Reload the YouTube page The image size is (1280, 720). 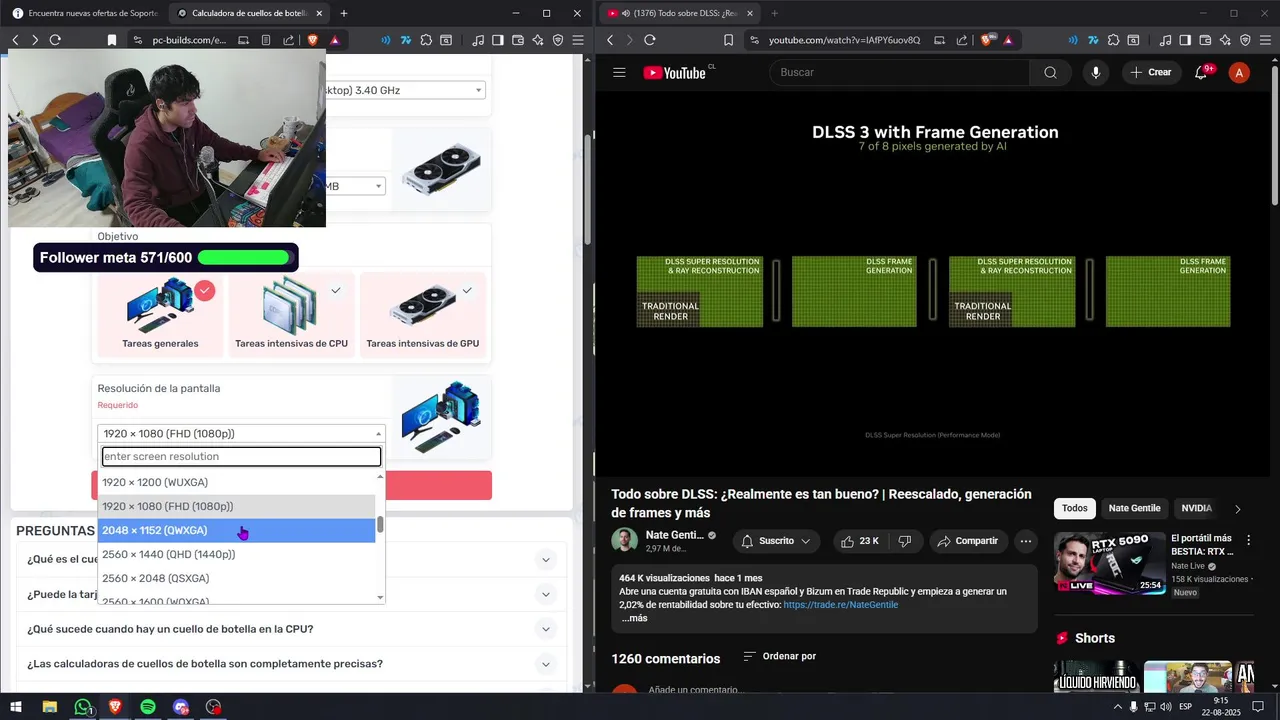pyautogui.click(x=650, y=40)
